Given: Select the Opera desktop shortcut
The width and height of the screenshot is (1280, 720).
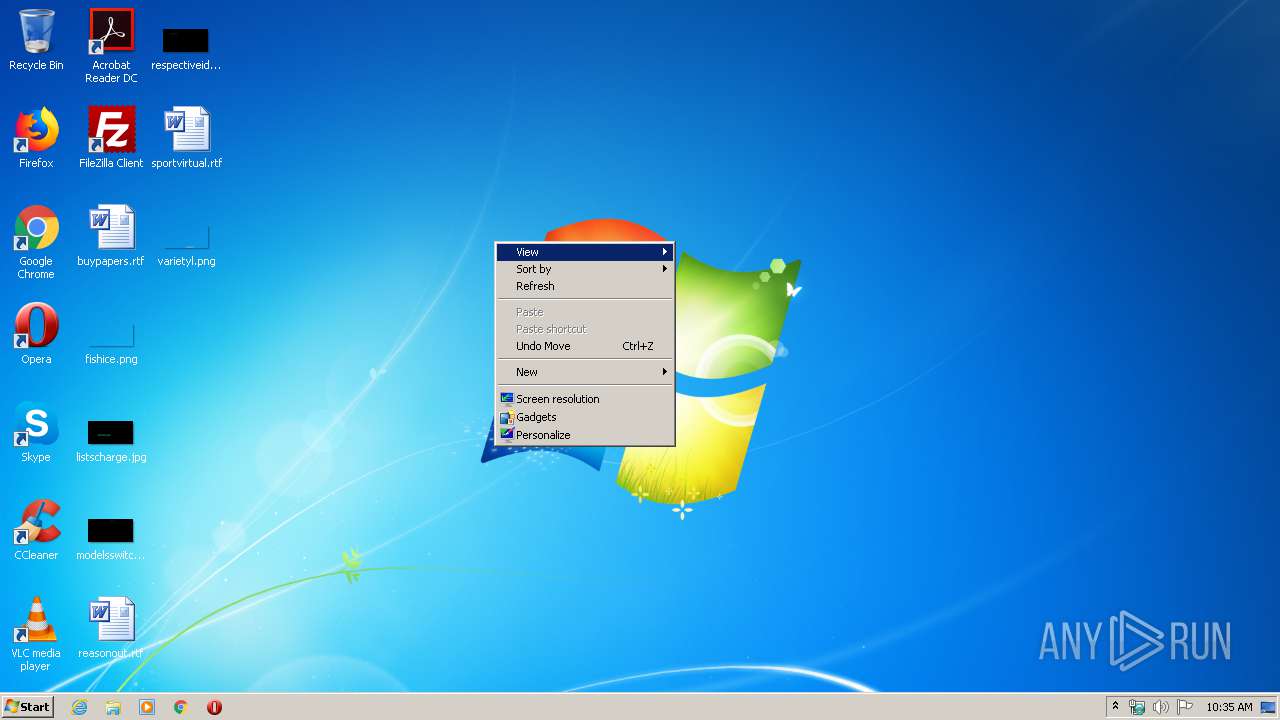Looking at the screenshot, I should click(x=36, y=334).
